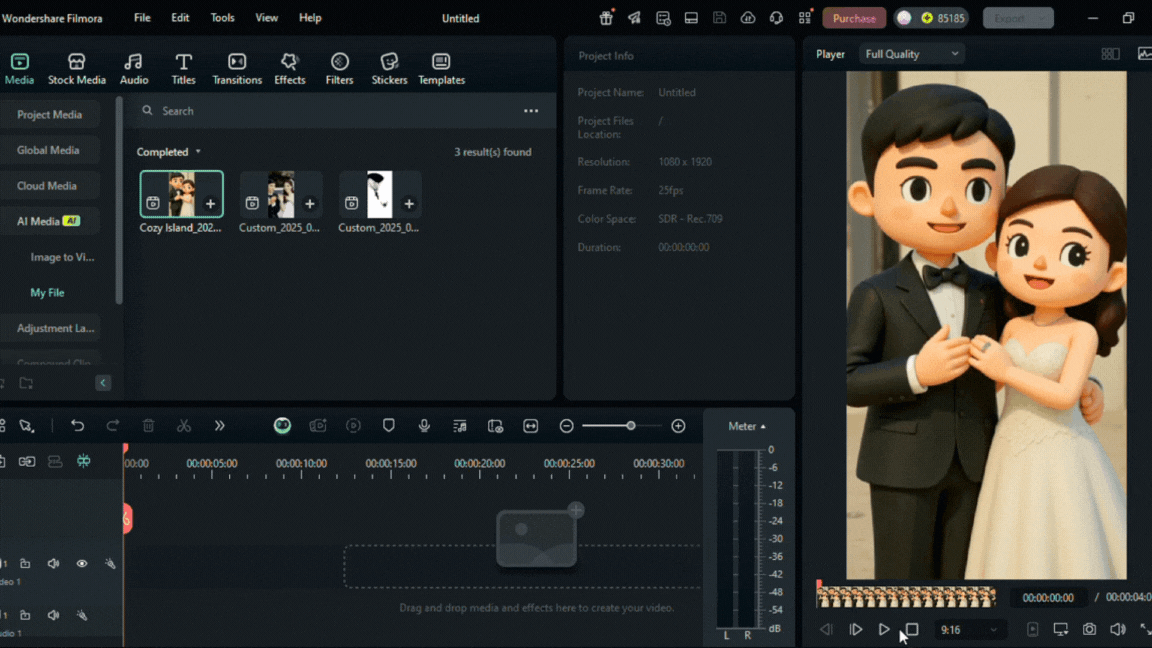This screenshot has width=1152, height=648.
Task: Collapse the media sidebar with chevron
Action: pos(103,383)
